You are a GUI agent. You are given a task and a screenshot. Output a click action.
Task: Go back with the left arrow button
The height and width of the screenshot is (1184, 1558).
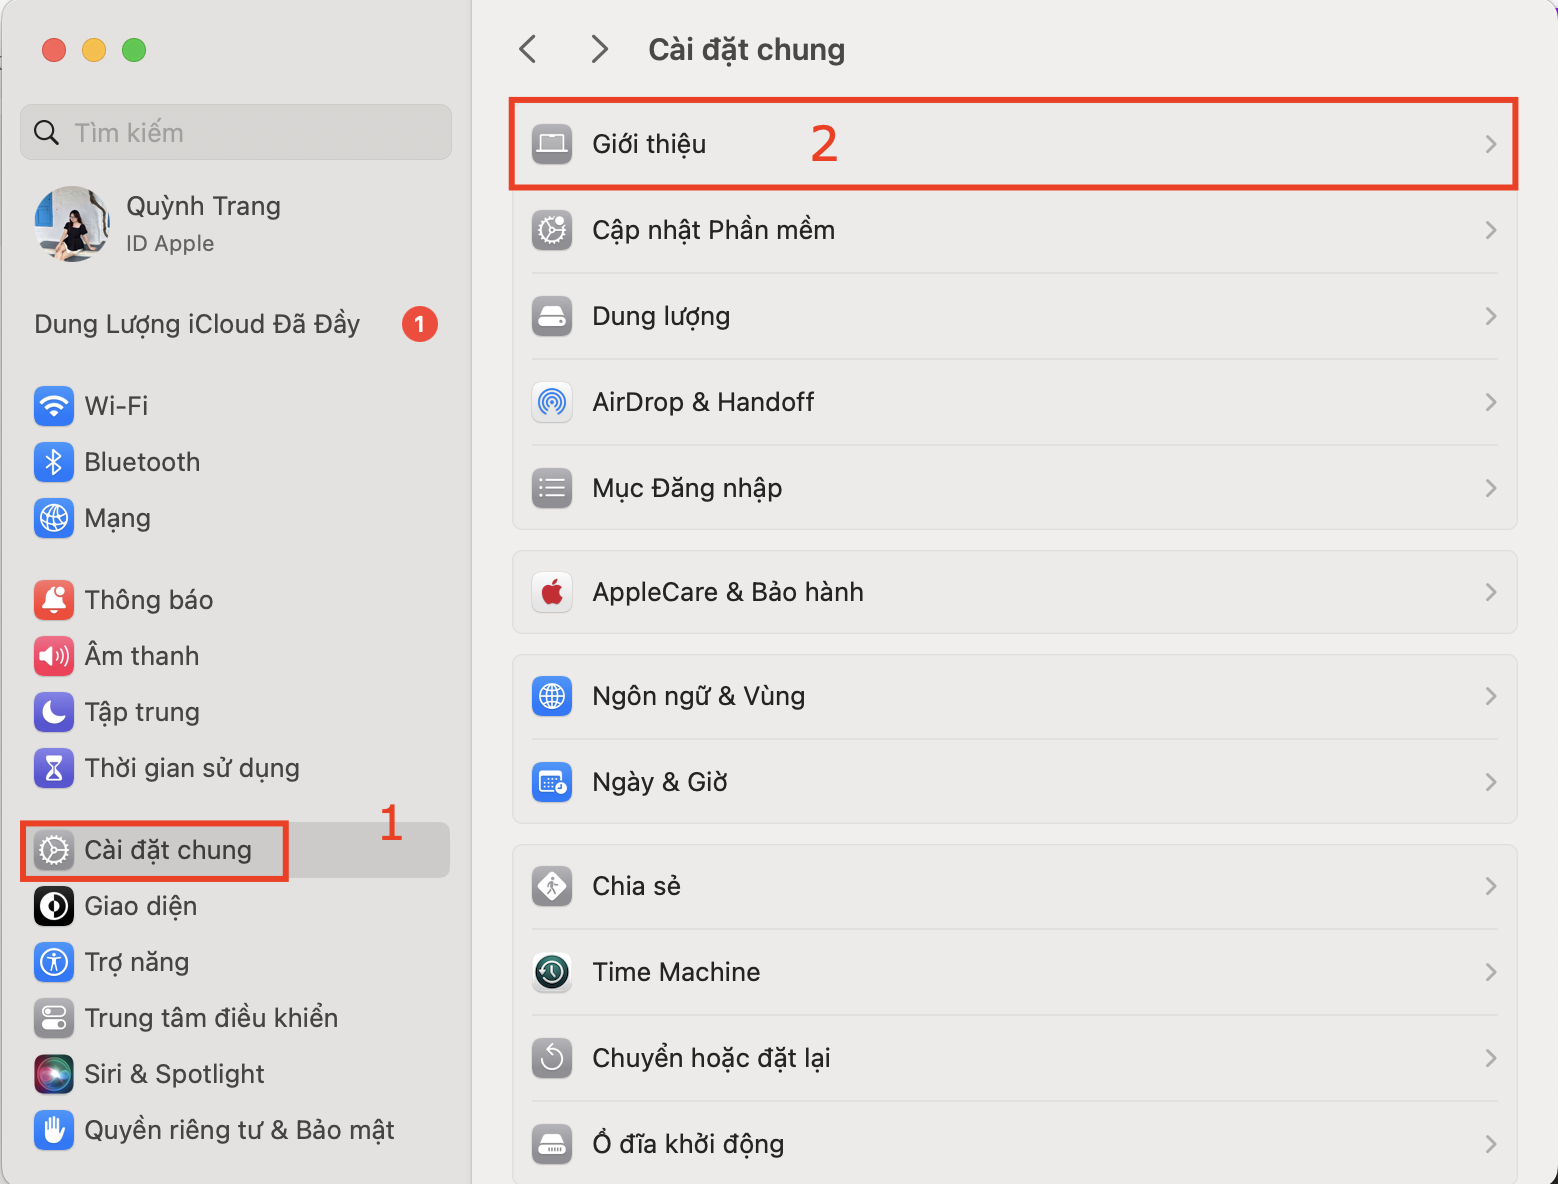click(528, 49)
